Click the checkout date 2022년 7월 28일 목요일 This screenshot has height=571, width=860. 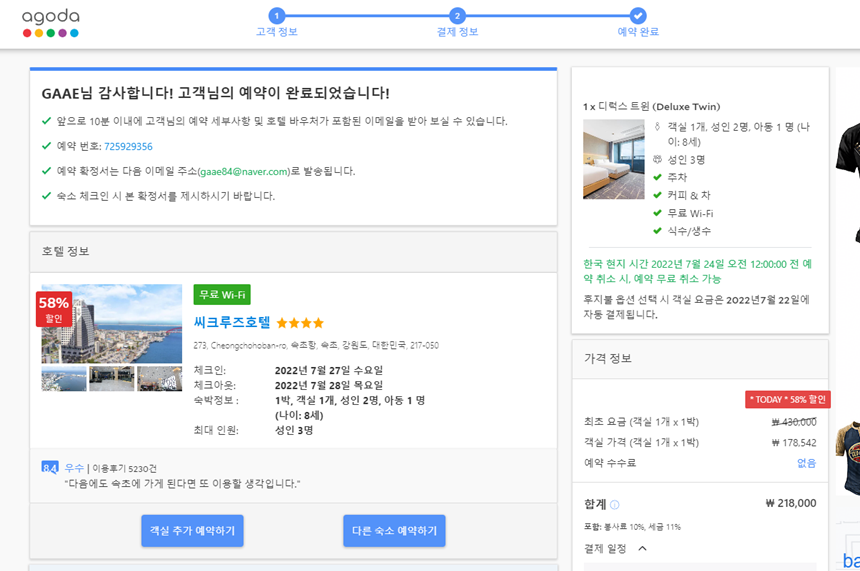(x=329, y=385)
